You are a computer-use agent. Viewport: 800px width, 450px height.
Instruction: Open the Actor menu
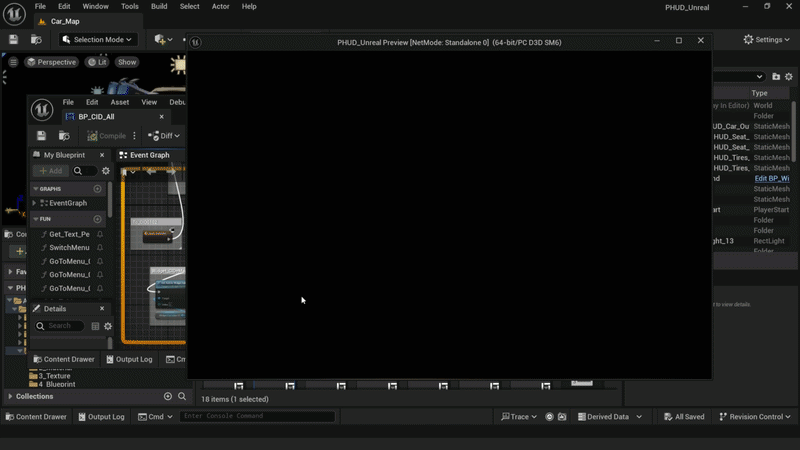[220, 7]
